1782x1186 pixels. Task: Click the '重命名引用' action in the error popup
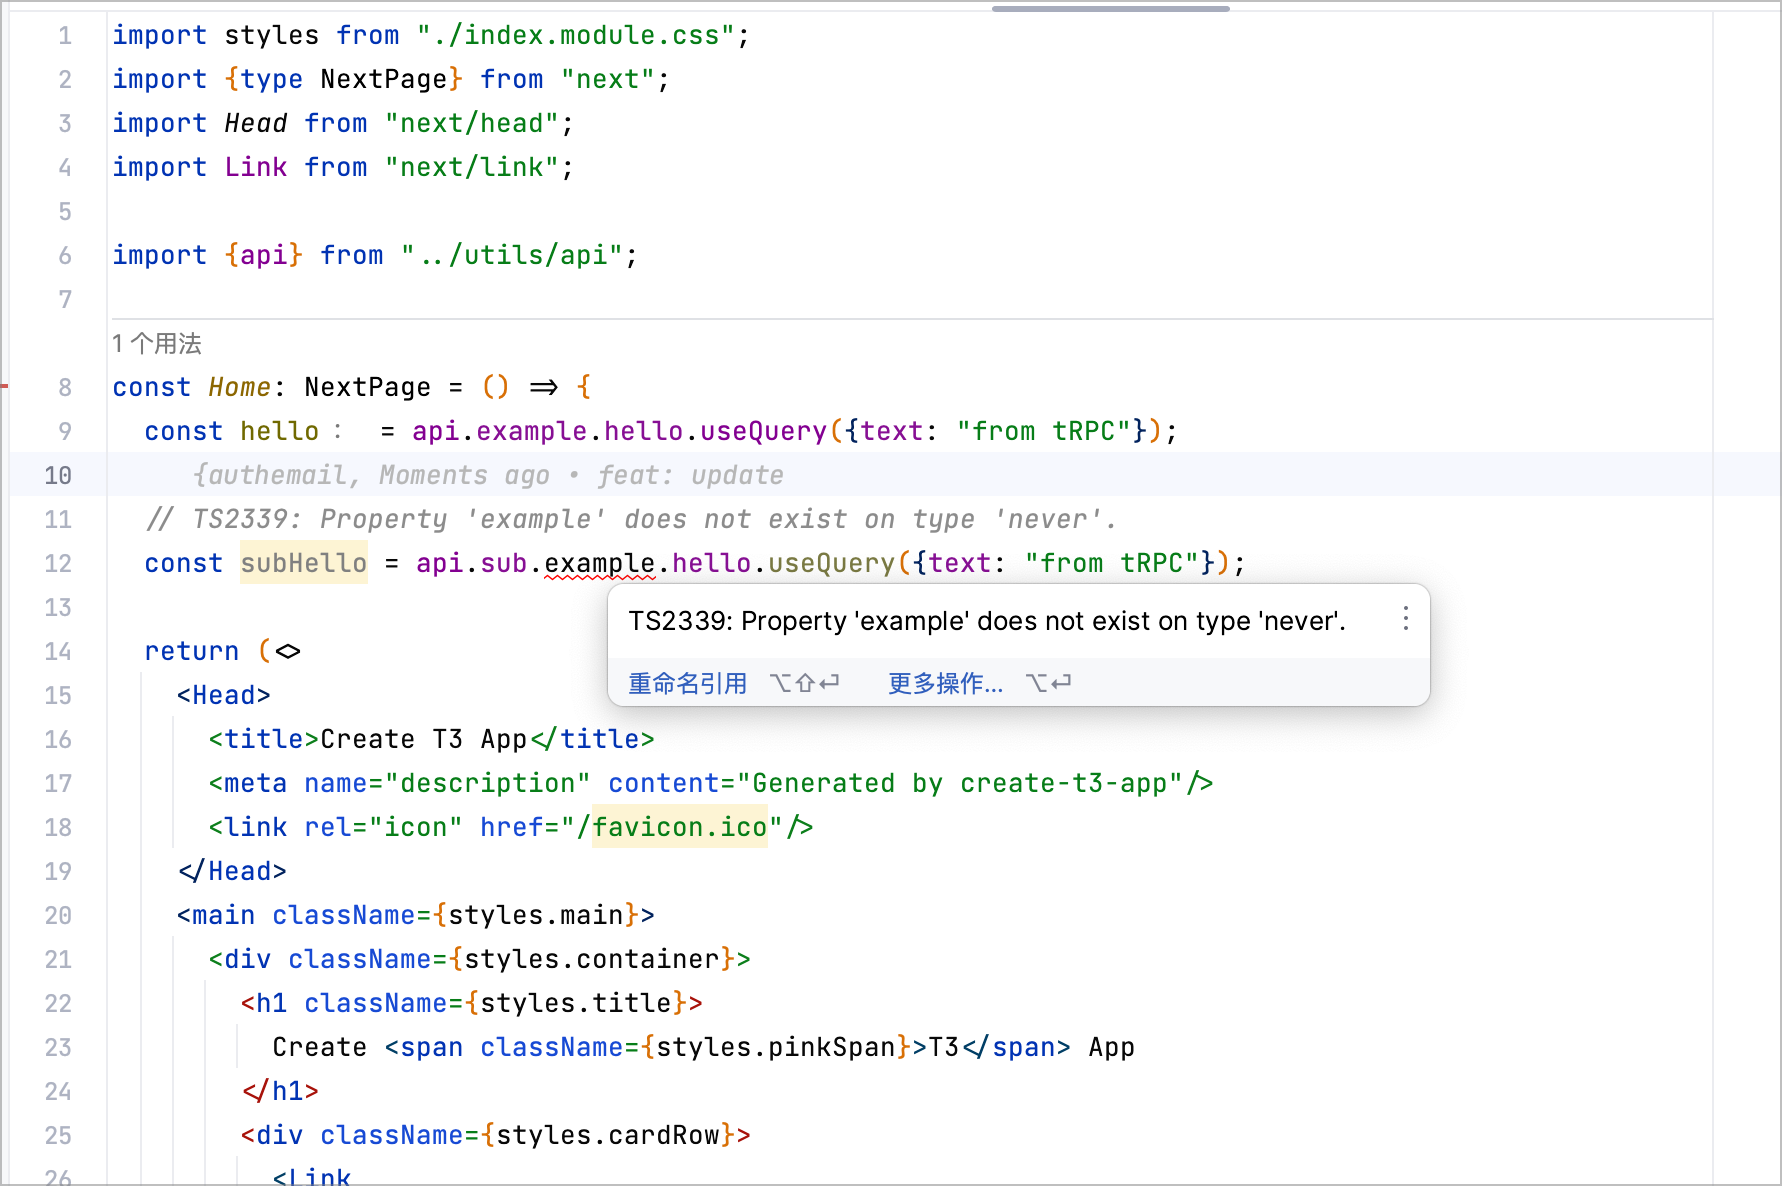coord(687,683)
